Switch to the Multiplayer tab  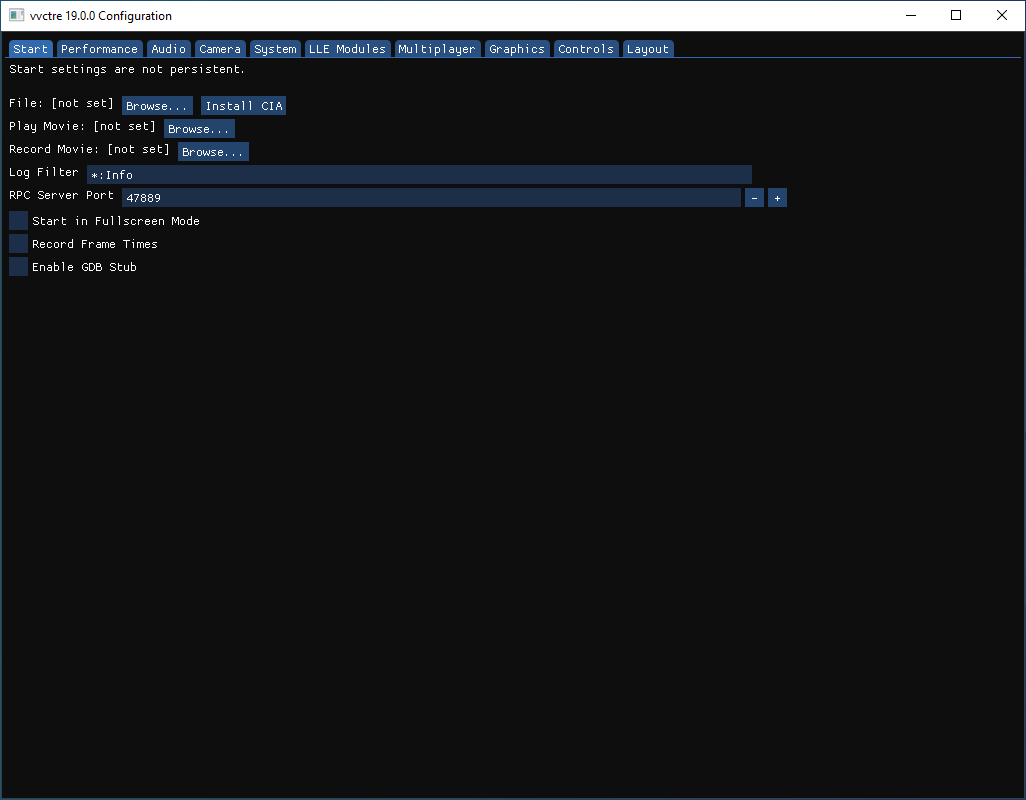[x=436, y=49]
